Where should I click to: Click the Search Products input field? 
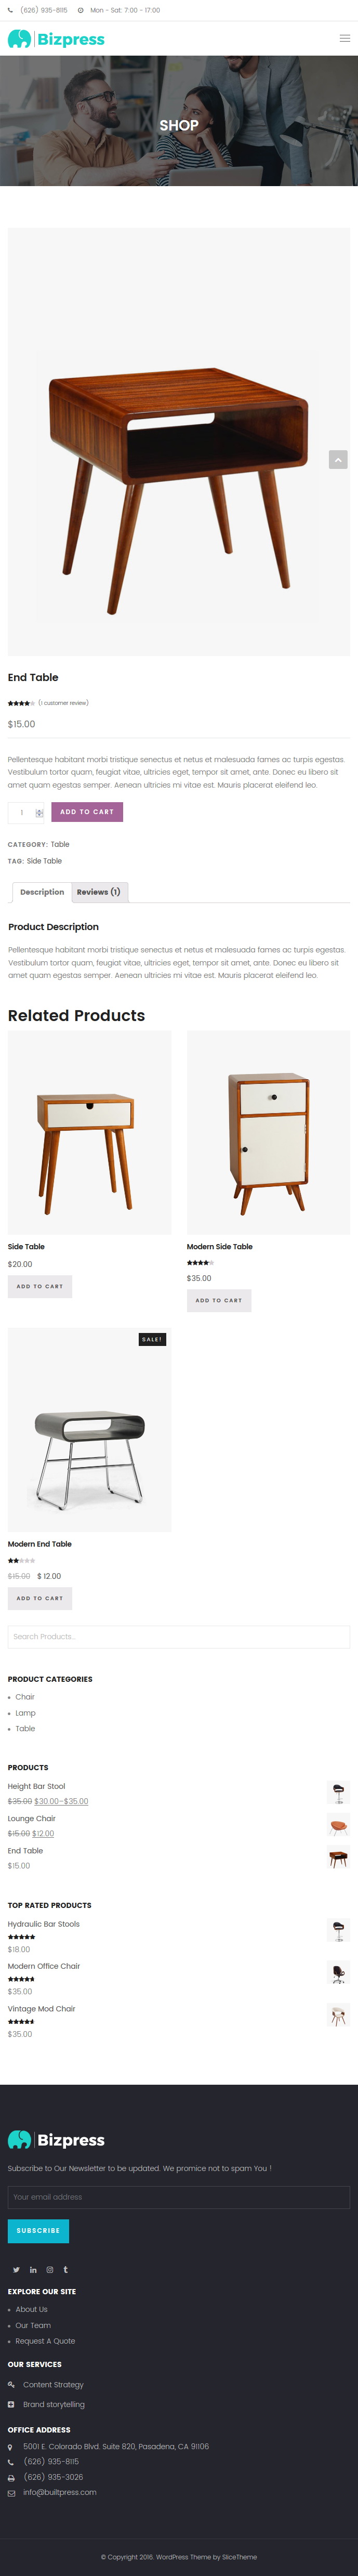(x=179, y=1636)
